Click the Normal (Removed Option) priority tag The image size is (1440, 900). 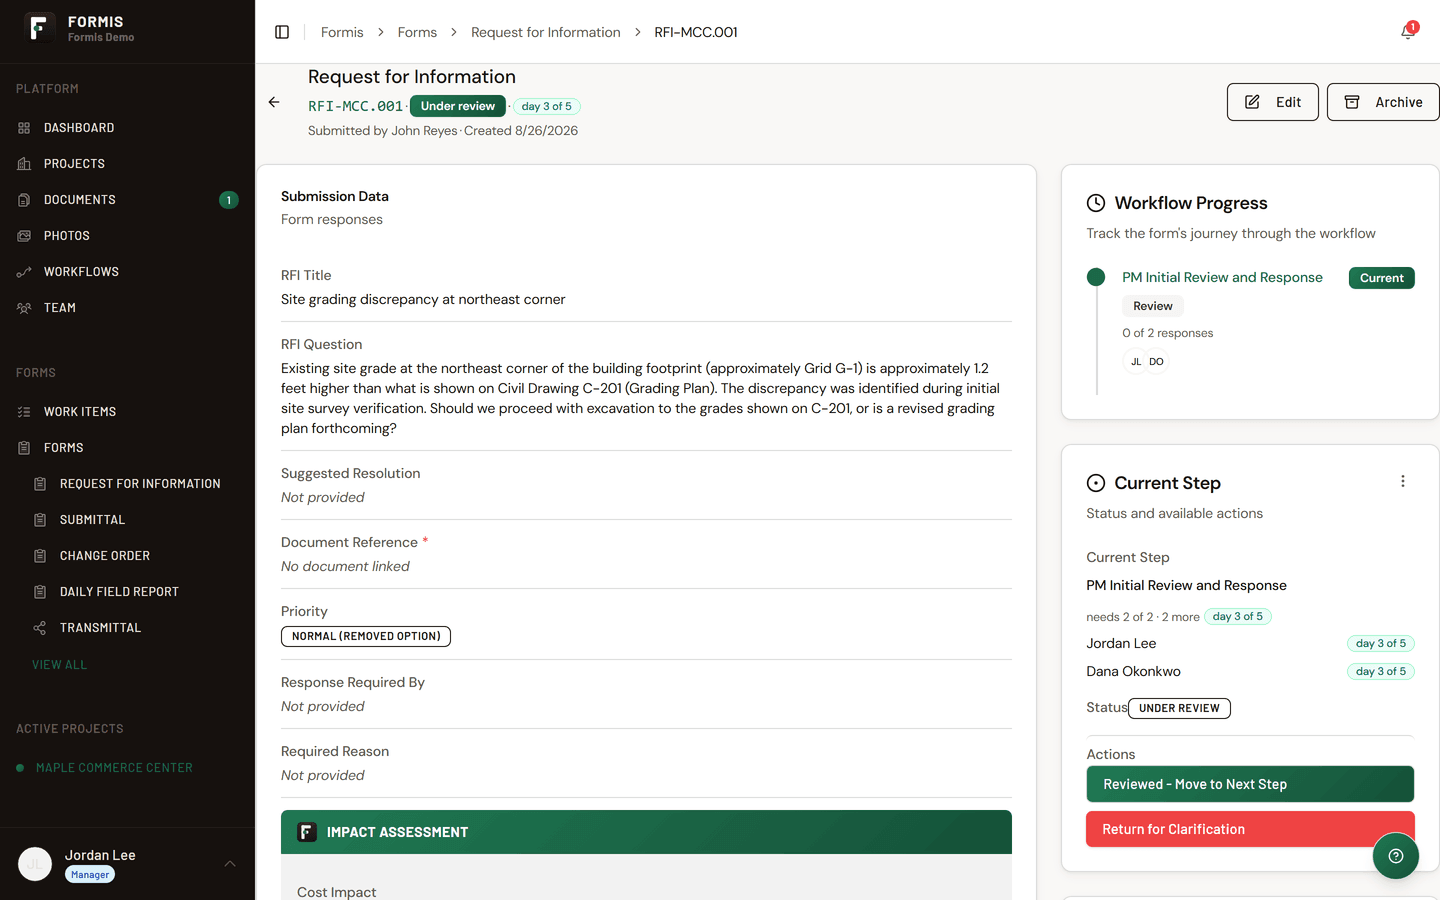point(366,636)
